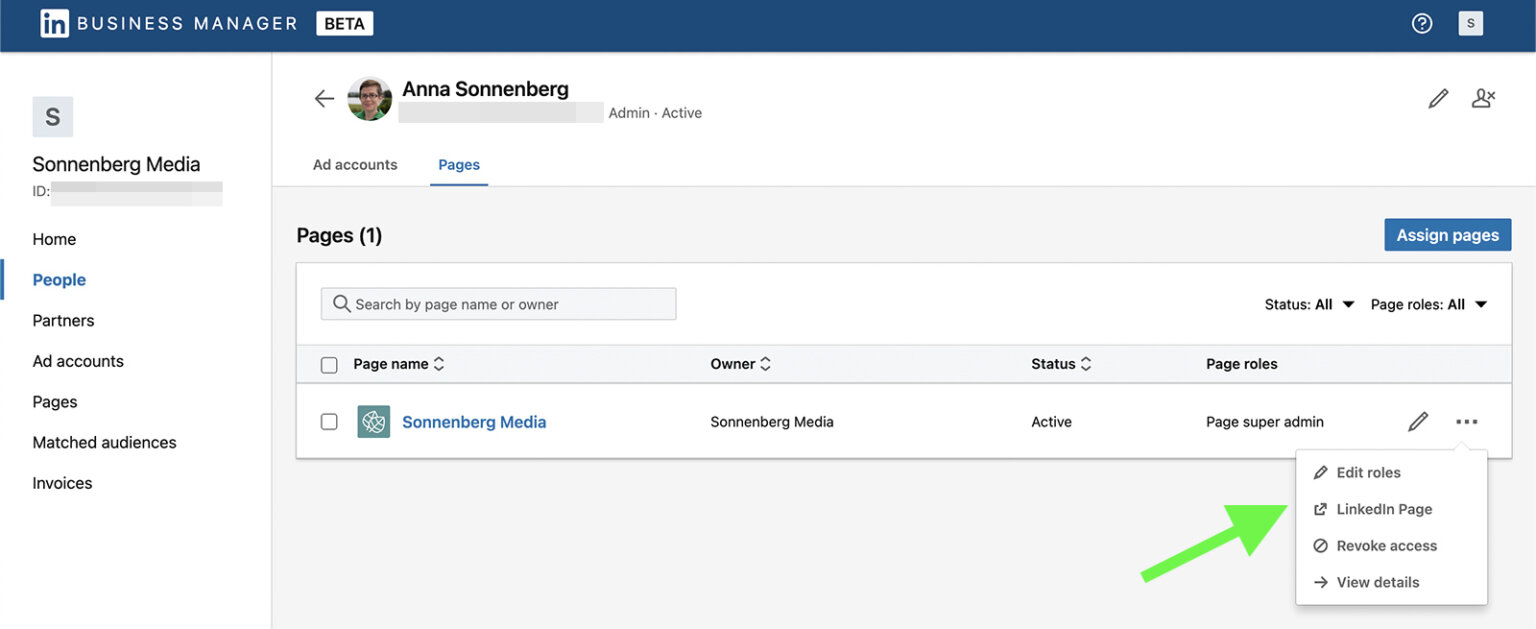This screenshot has width=1536, height=629.
Task: Open the Status: All filter dropdown
Action: click(x=1309, y=303)
